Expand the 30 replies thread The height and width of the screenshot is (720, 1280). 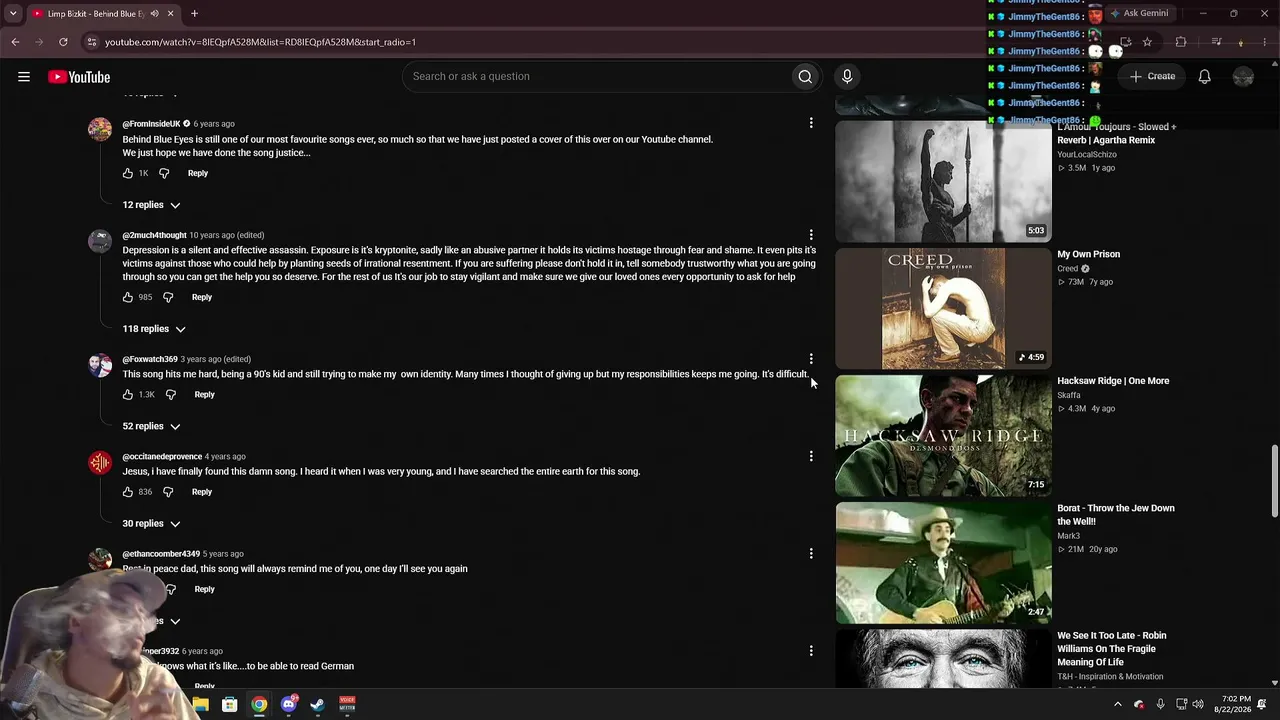(x=151, y=523)
